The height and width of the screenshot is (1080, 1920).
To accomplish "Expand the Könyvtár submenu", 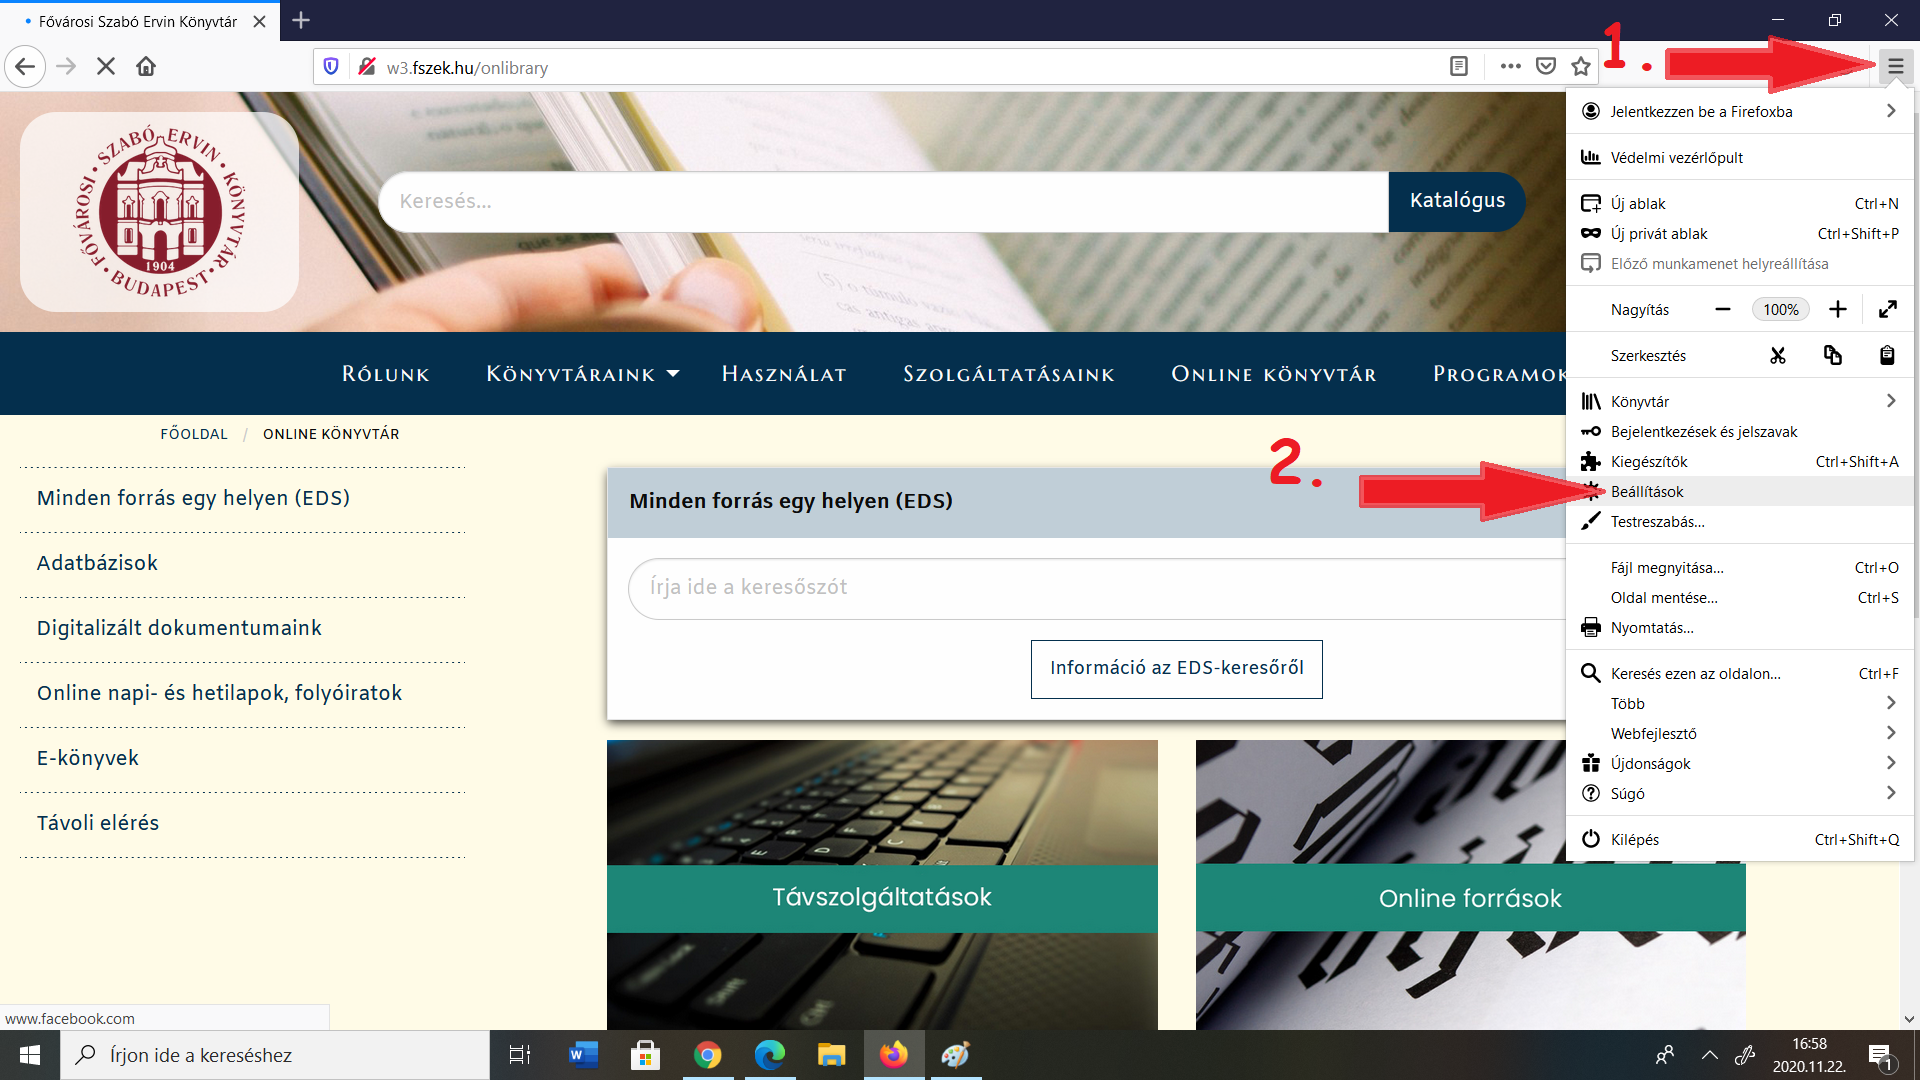I will (1740, 402).
